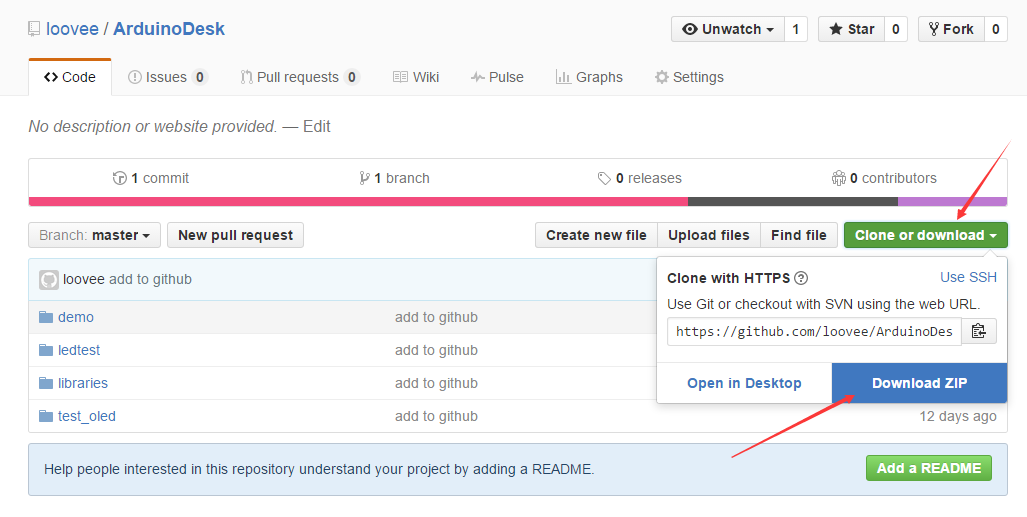Click Add a README button
Image resolution: width=1027 pixels, height=517 pixels.
point(929,469)
